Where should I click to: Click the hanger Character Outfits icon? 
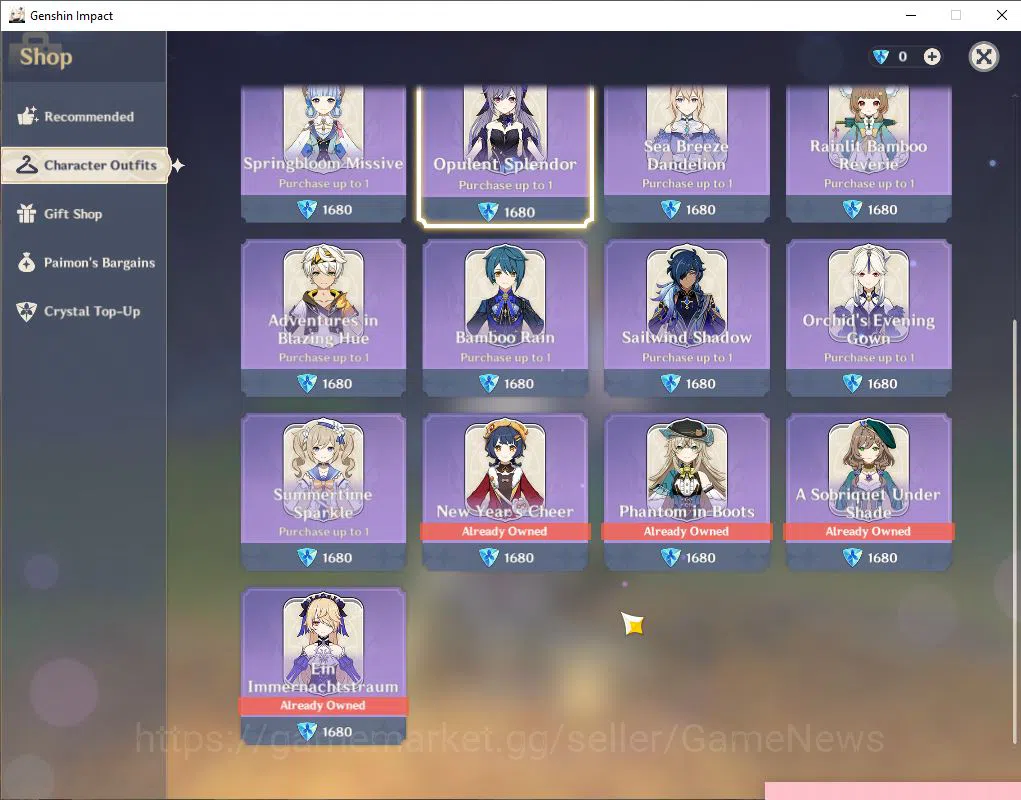pos(27,165)
